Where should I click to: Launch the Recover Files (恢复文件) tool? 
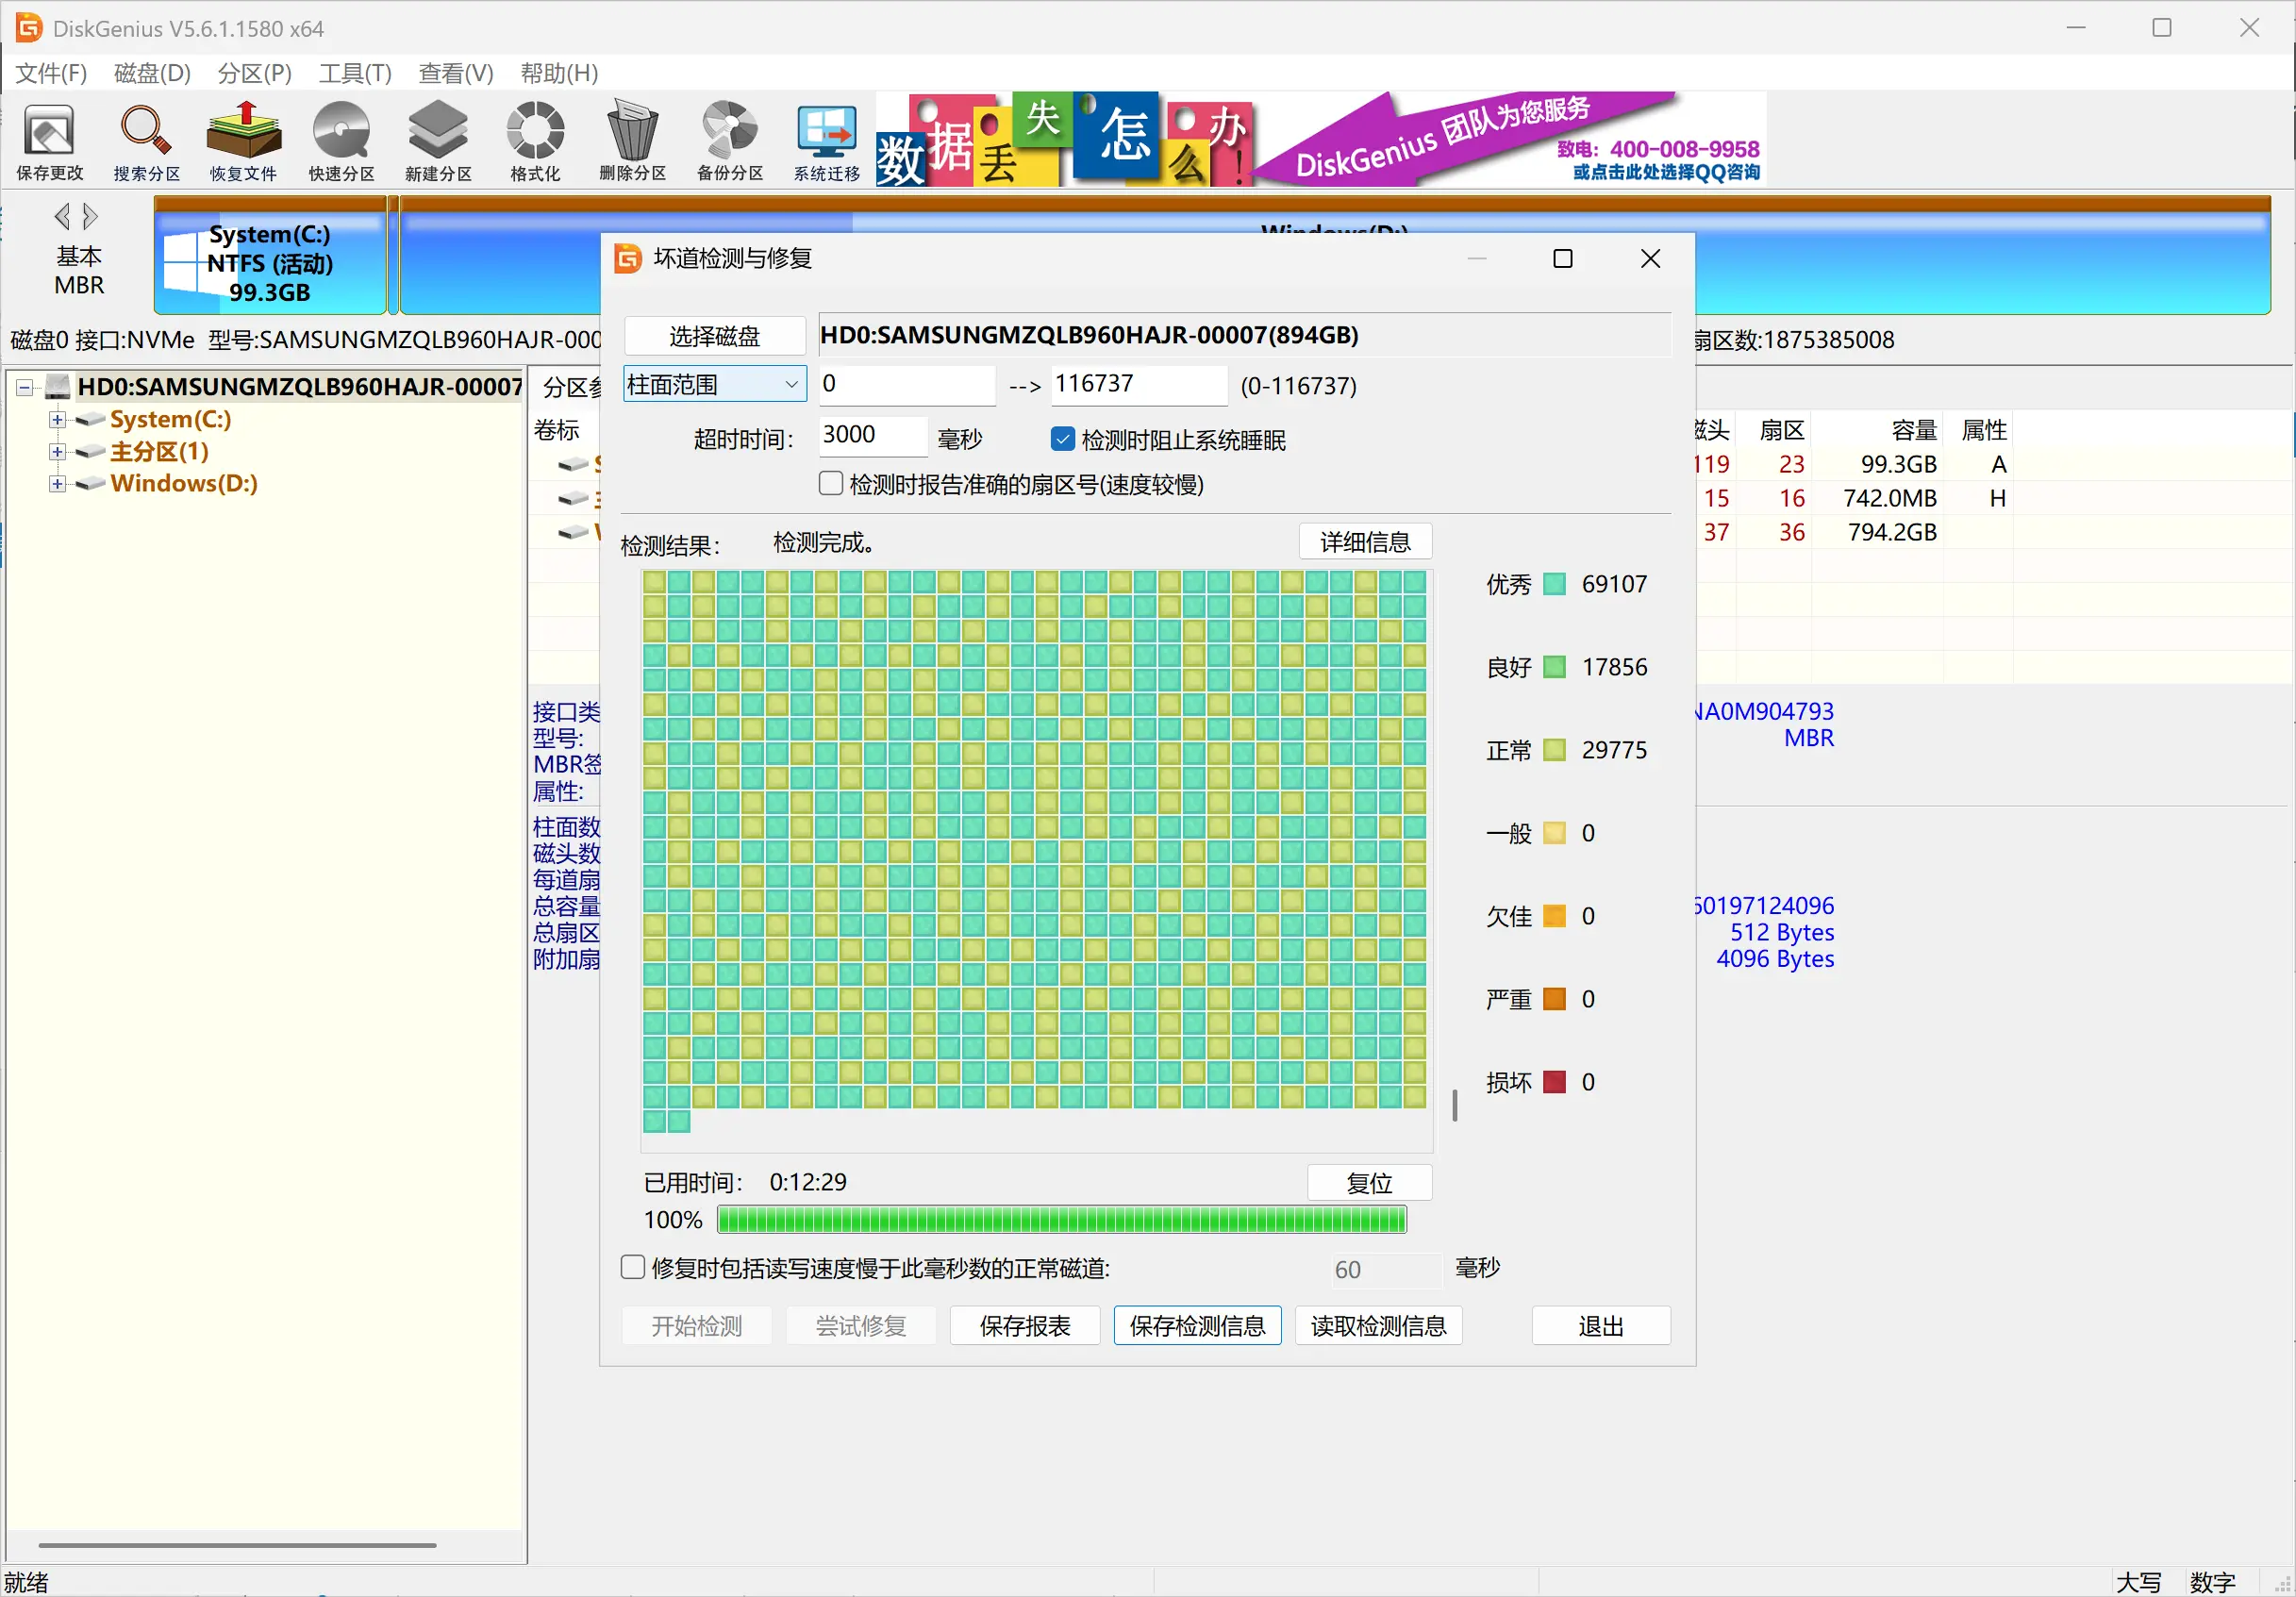click(243, 141)
